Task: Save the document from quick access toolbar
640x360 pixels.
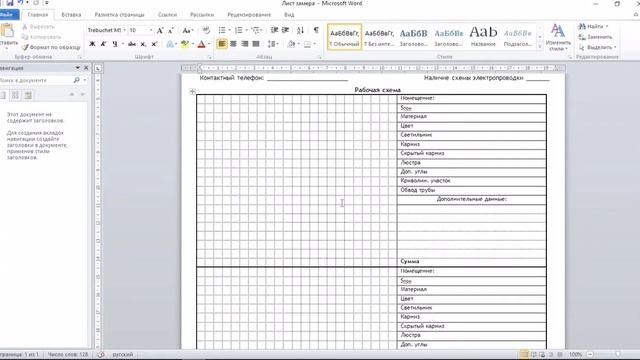Action: click(x=9, y=3)
